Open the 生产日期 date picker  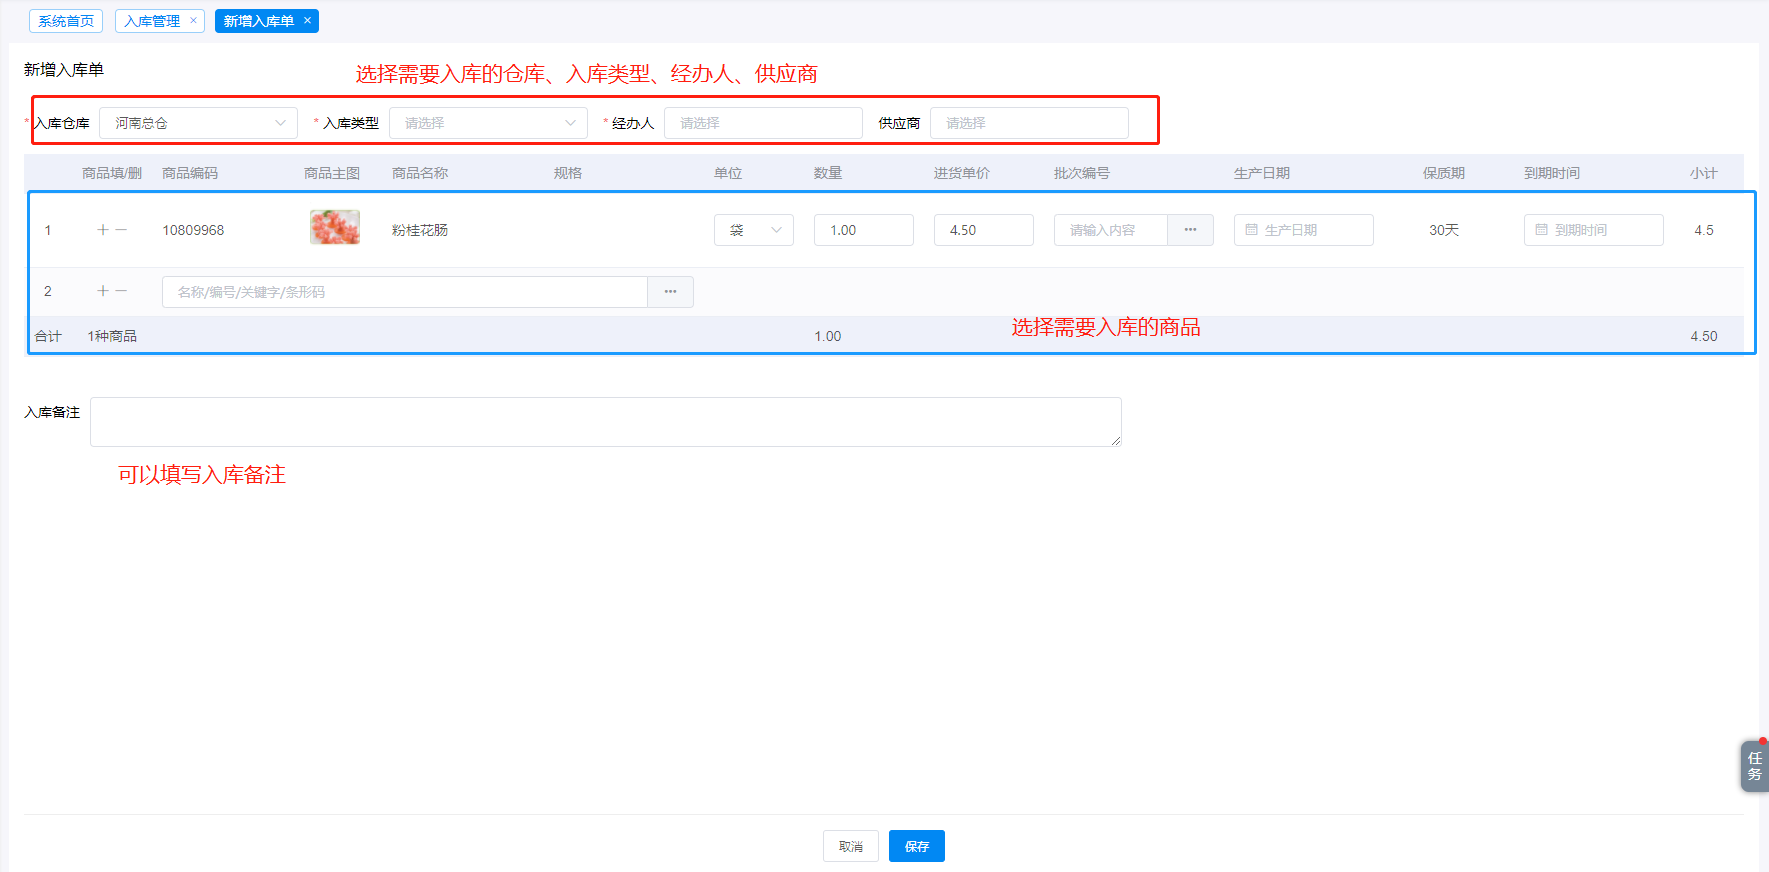1303,230
